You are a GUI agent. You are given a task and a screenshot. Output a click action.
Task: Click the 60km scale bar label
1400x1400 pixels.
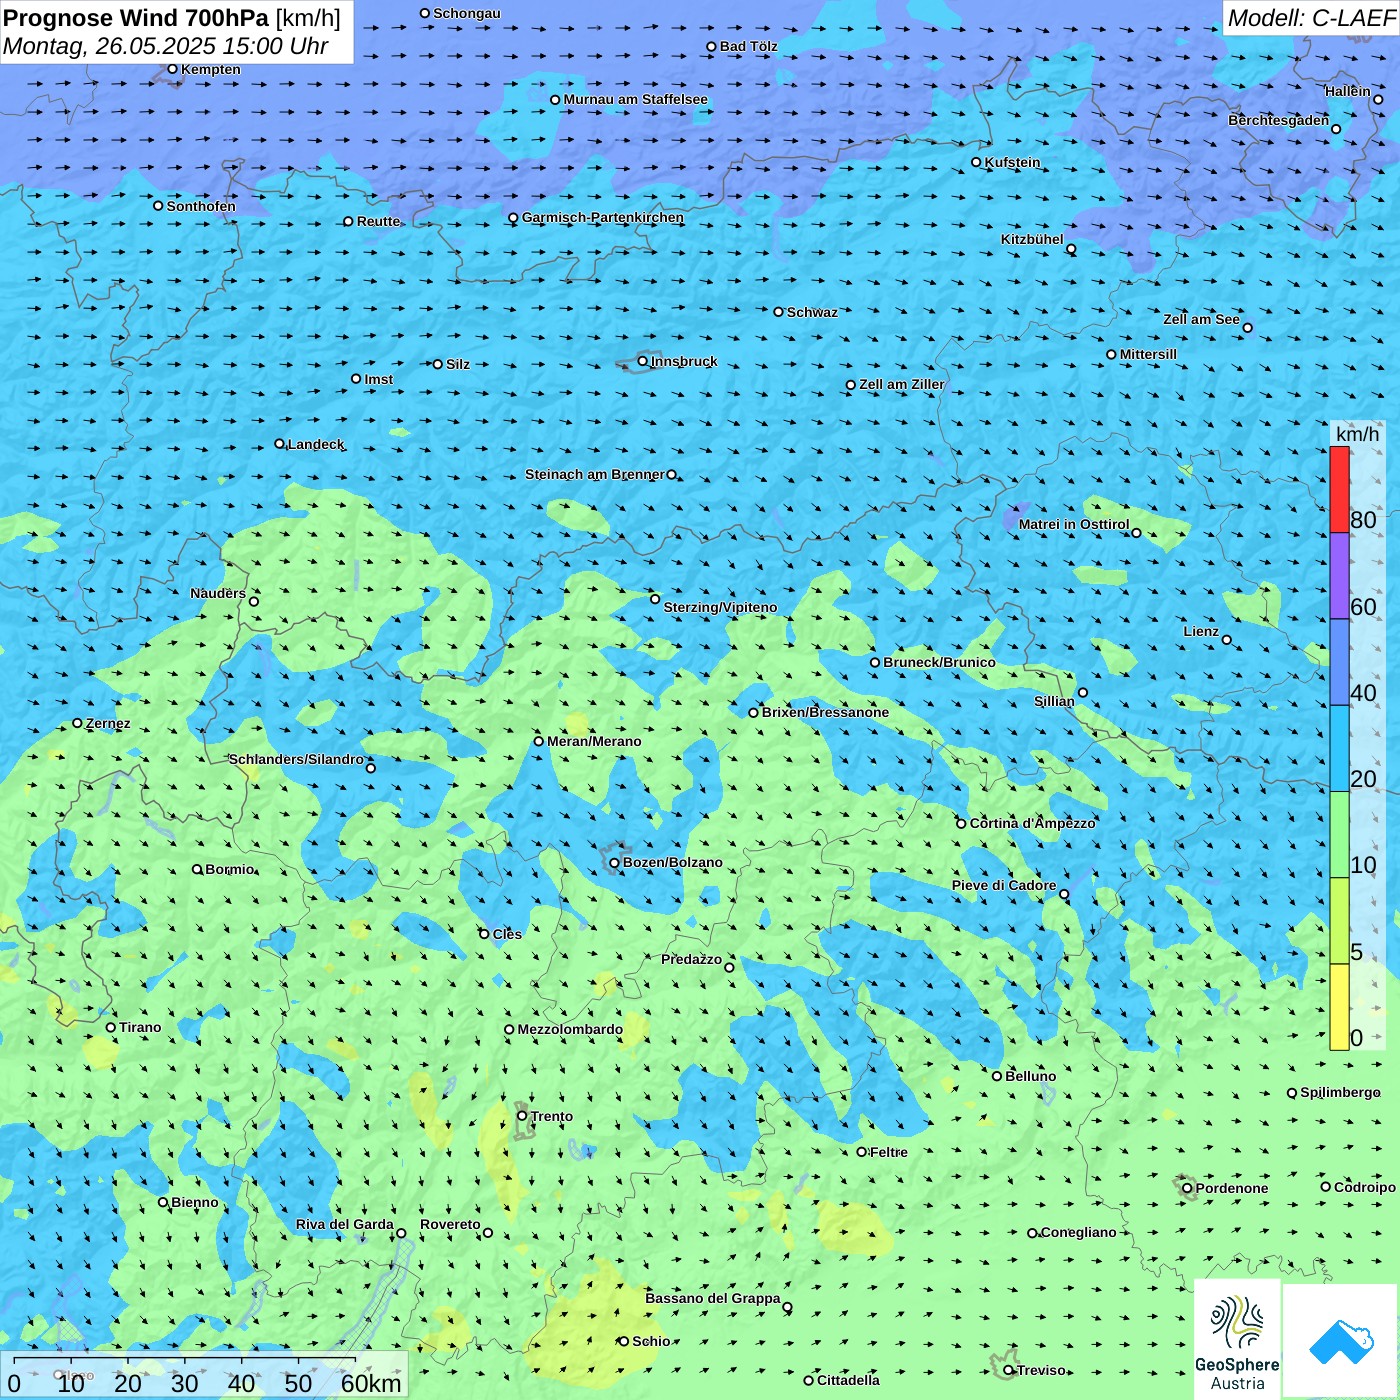[371, 1383]
